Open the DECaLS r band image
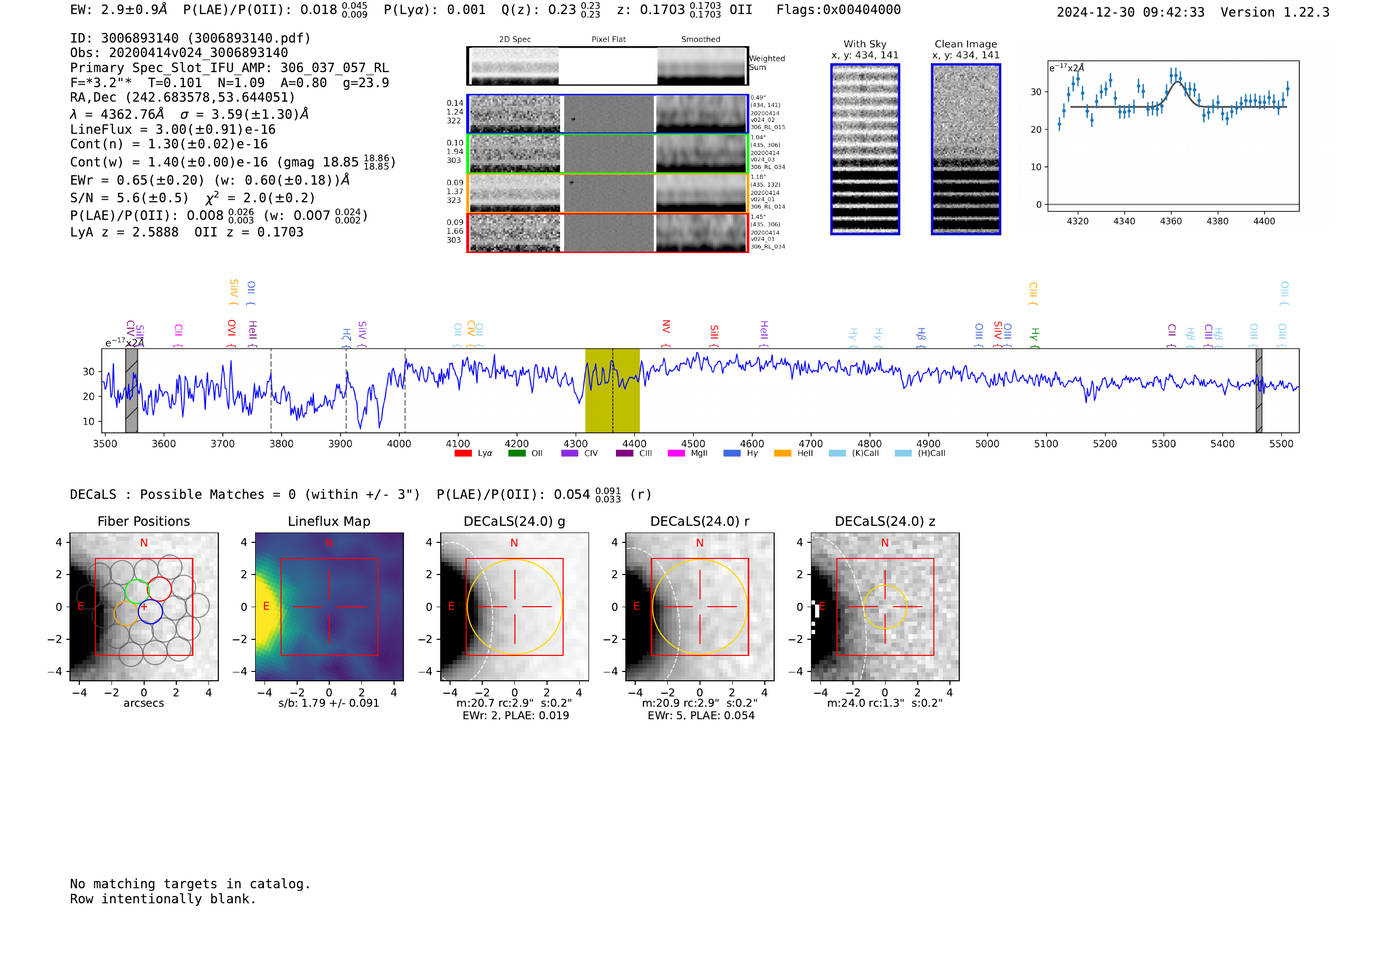Image resolution: width=1400 pixels, height=953 pixels. (699, 606)
